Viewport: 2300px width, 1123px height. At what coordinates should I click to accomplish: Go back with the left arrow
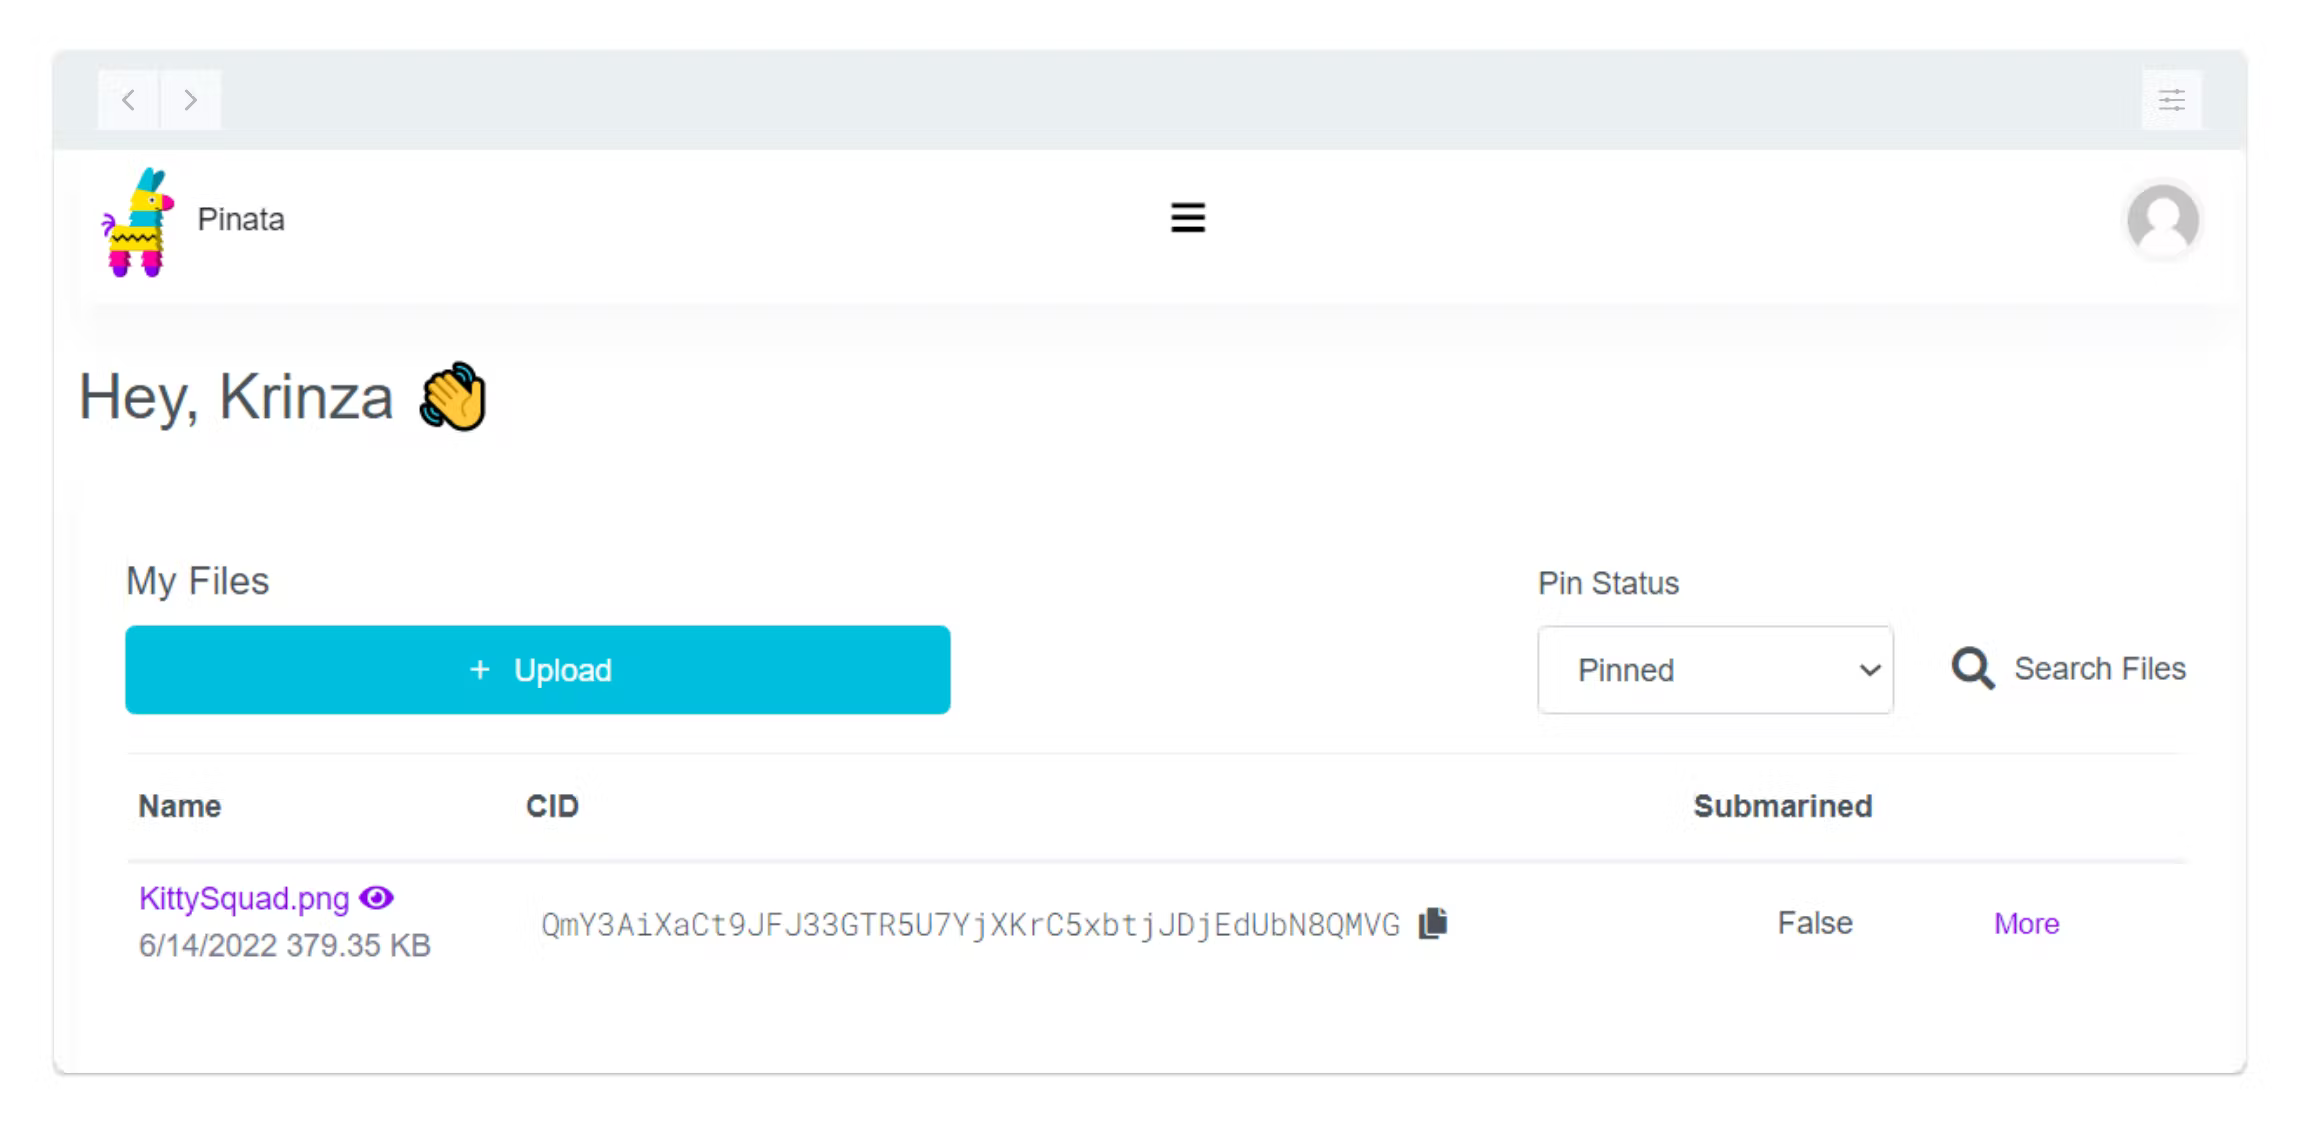(x=128, y=100)
